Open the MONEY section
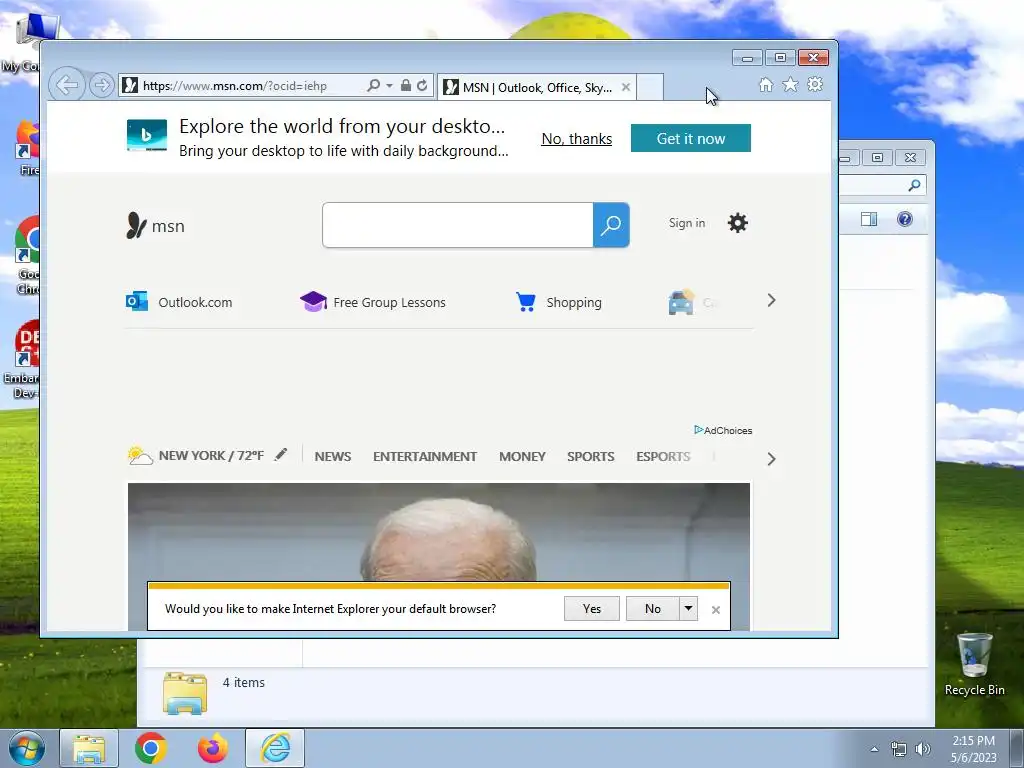1024x768 pixels. click(522, 456)
